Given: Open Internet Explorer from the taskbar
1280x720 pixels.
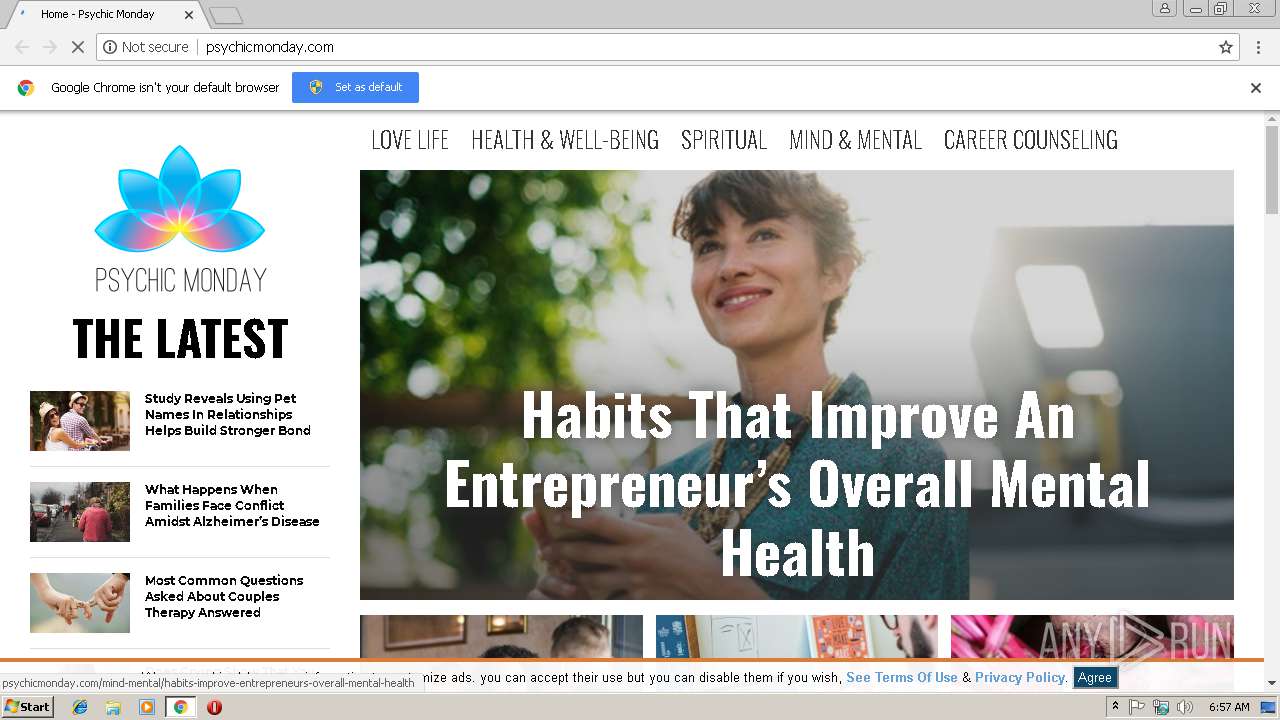Looking at the screenshot, I should (80, 707).
